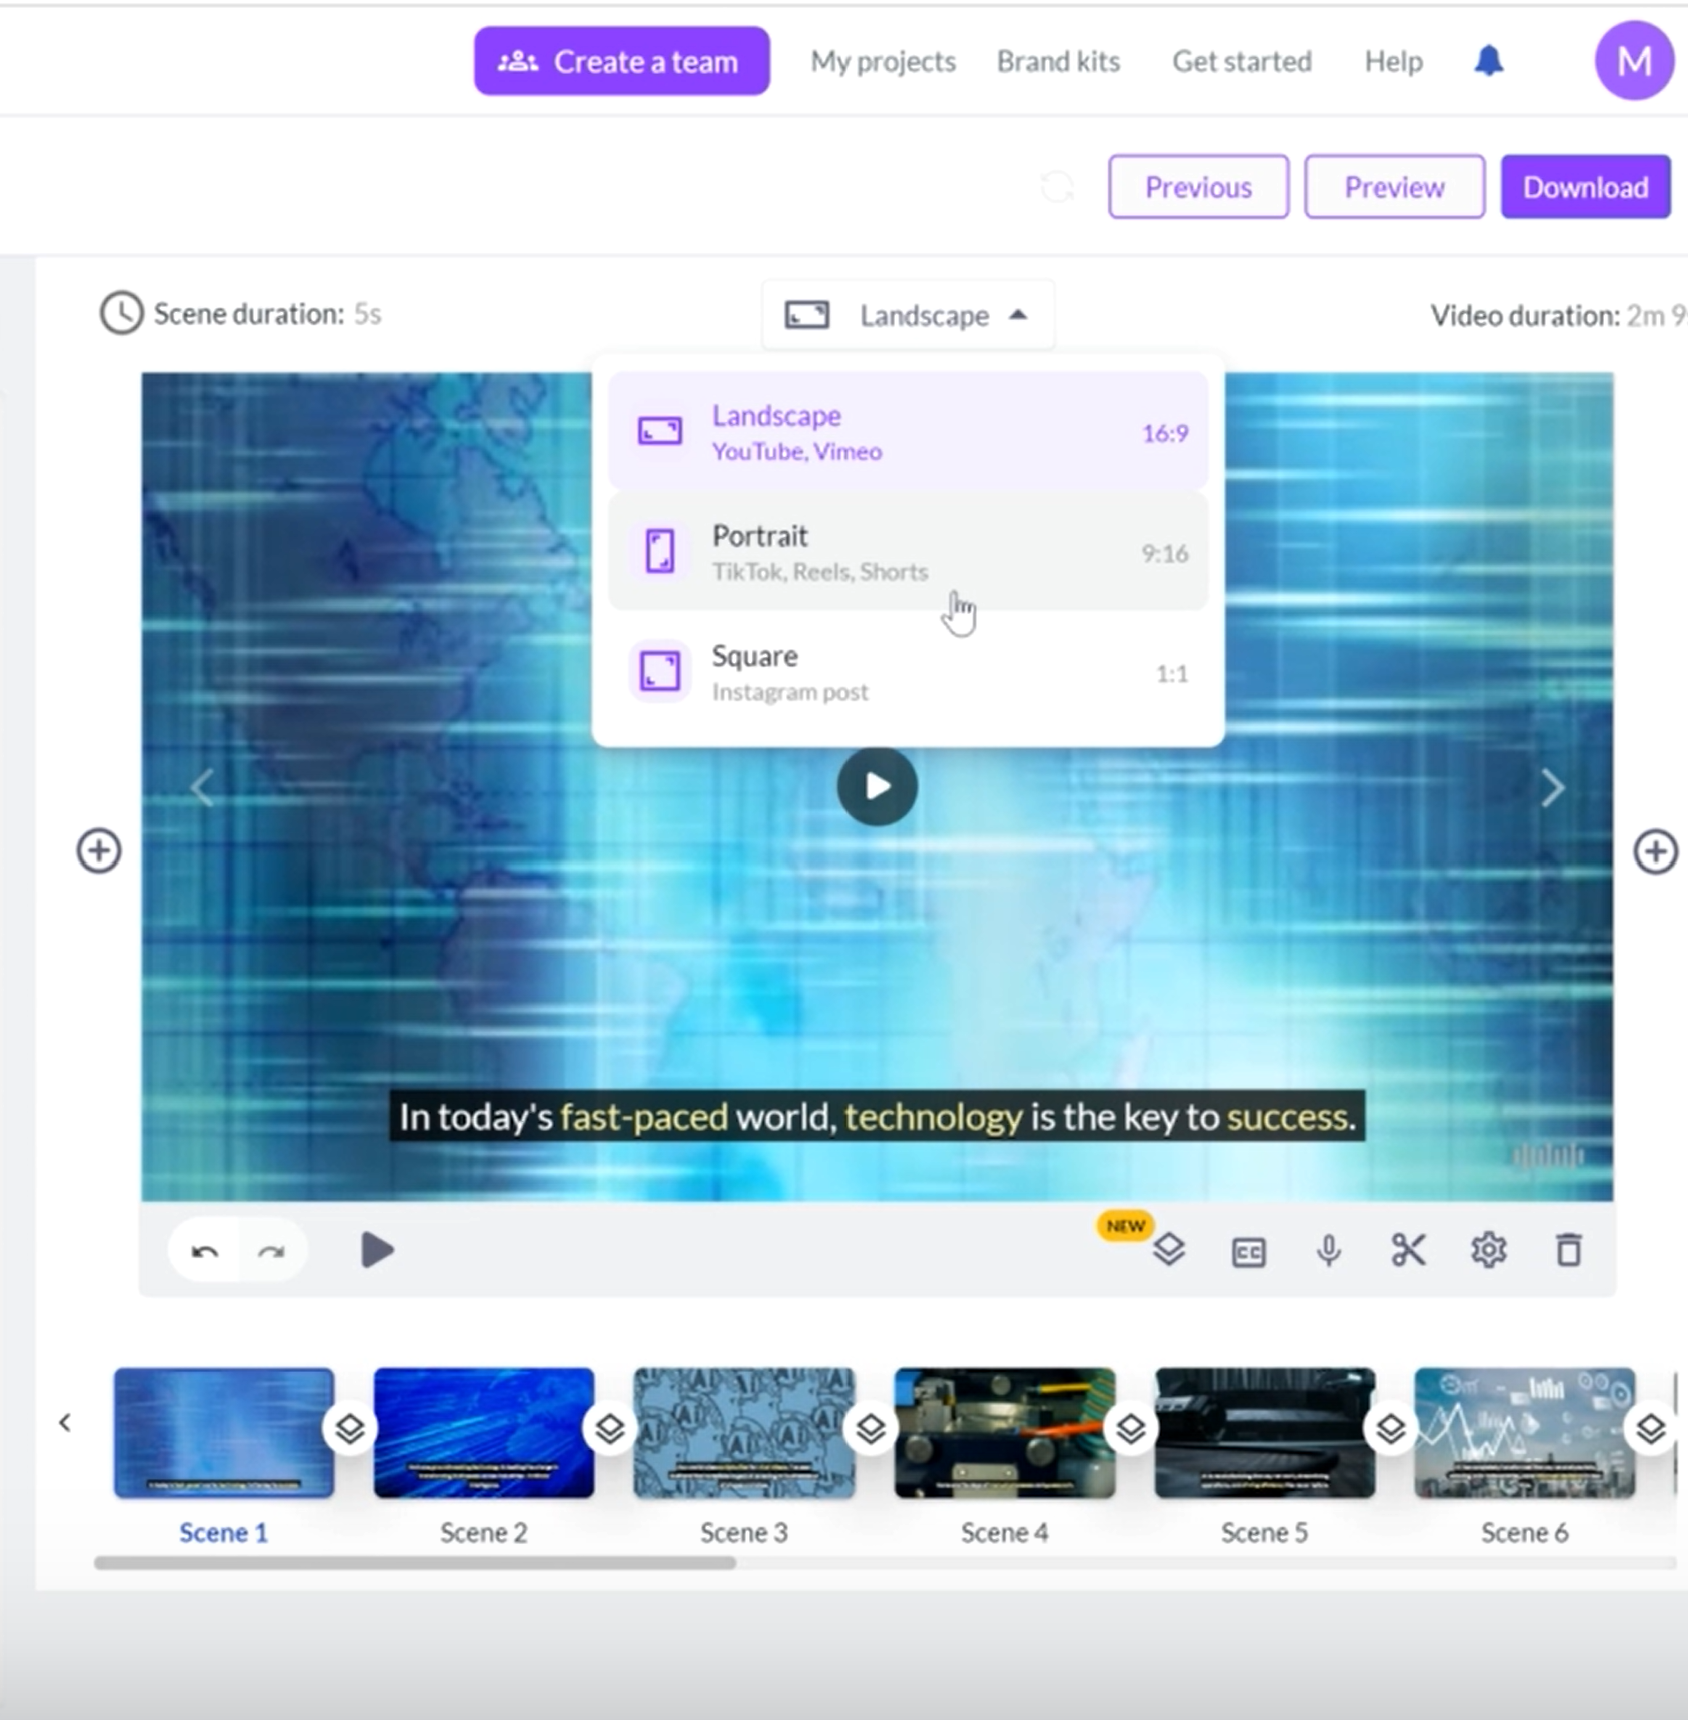Select the Scene 6 thumbnail
The width and height of the screenshot is (1688, 1720).
click(x=1525, y=1433)
